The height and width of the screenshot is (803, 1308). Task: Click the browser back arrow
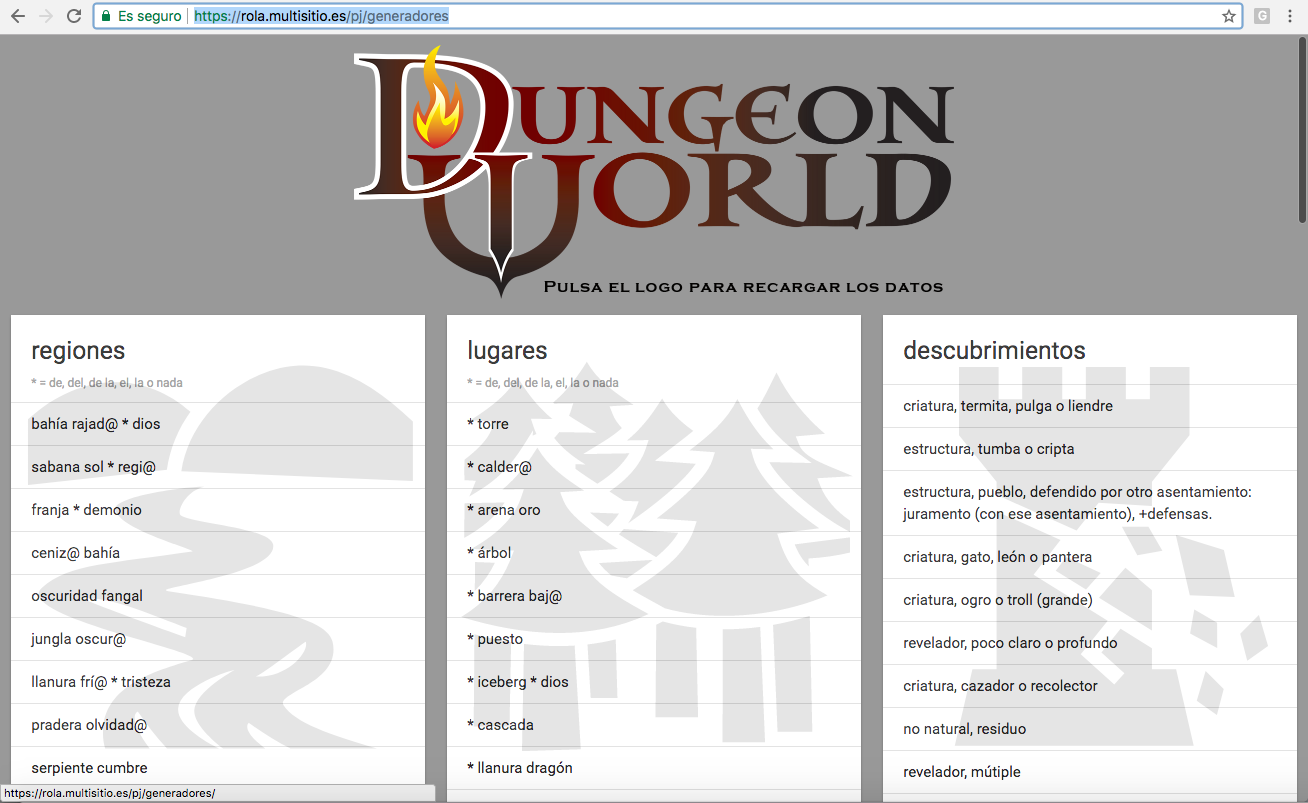coord(18,16)
